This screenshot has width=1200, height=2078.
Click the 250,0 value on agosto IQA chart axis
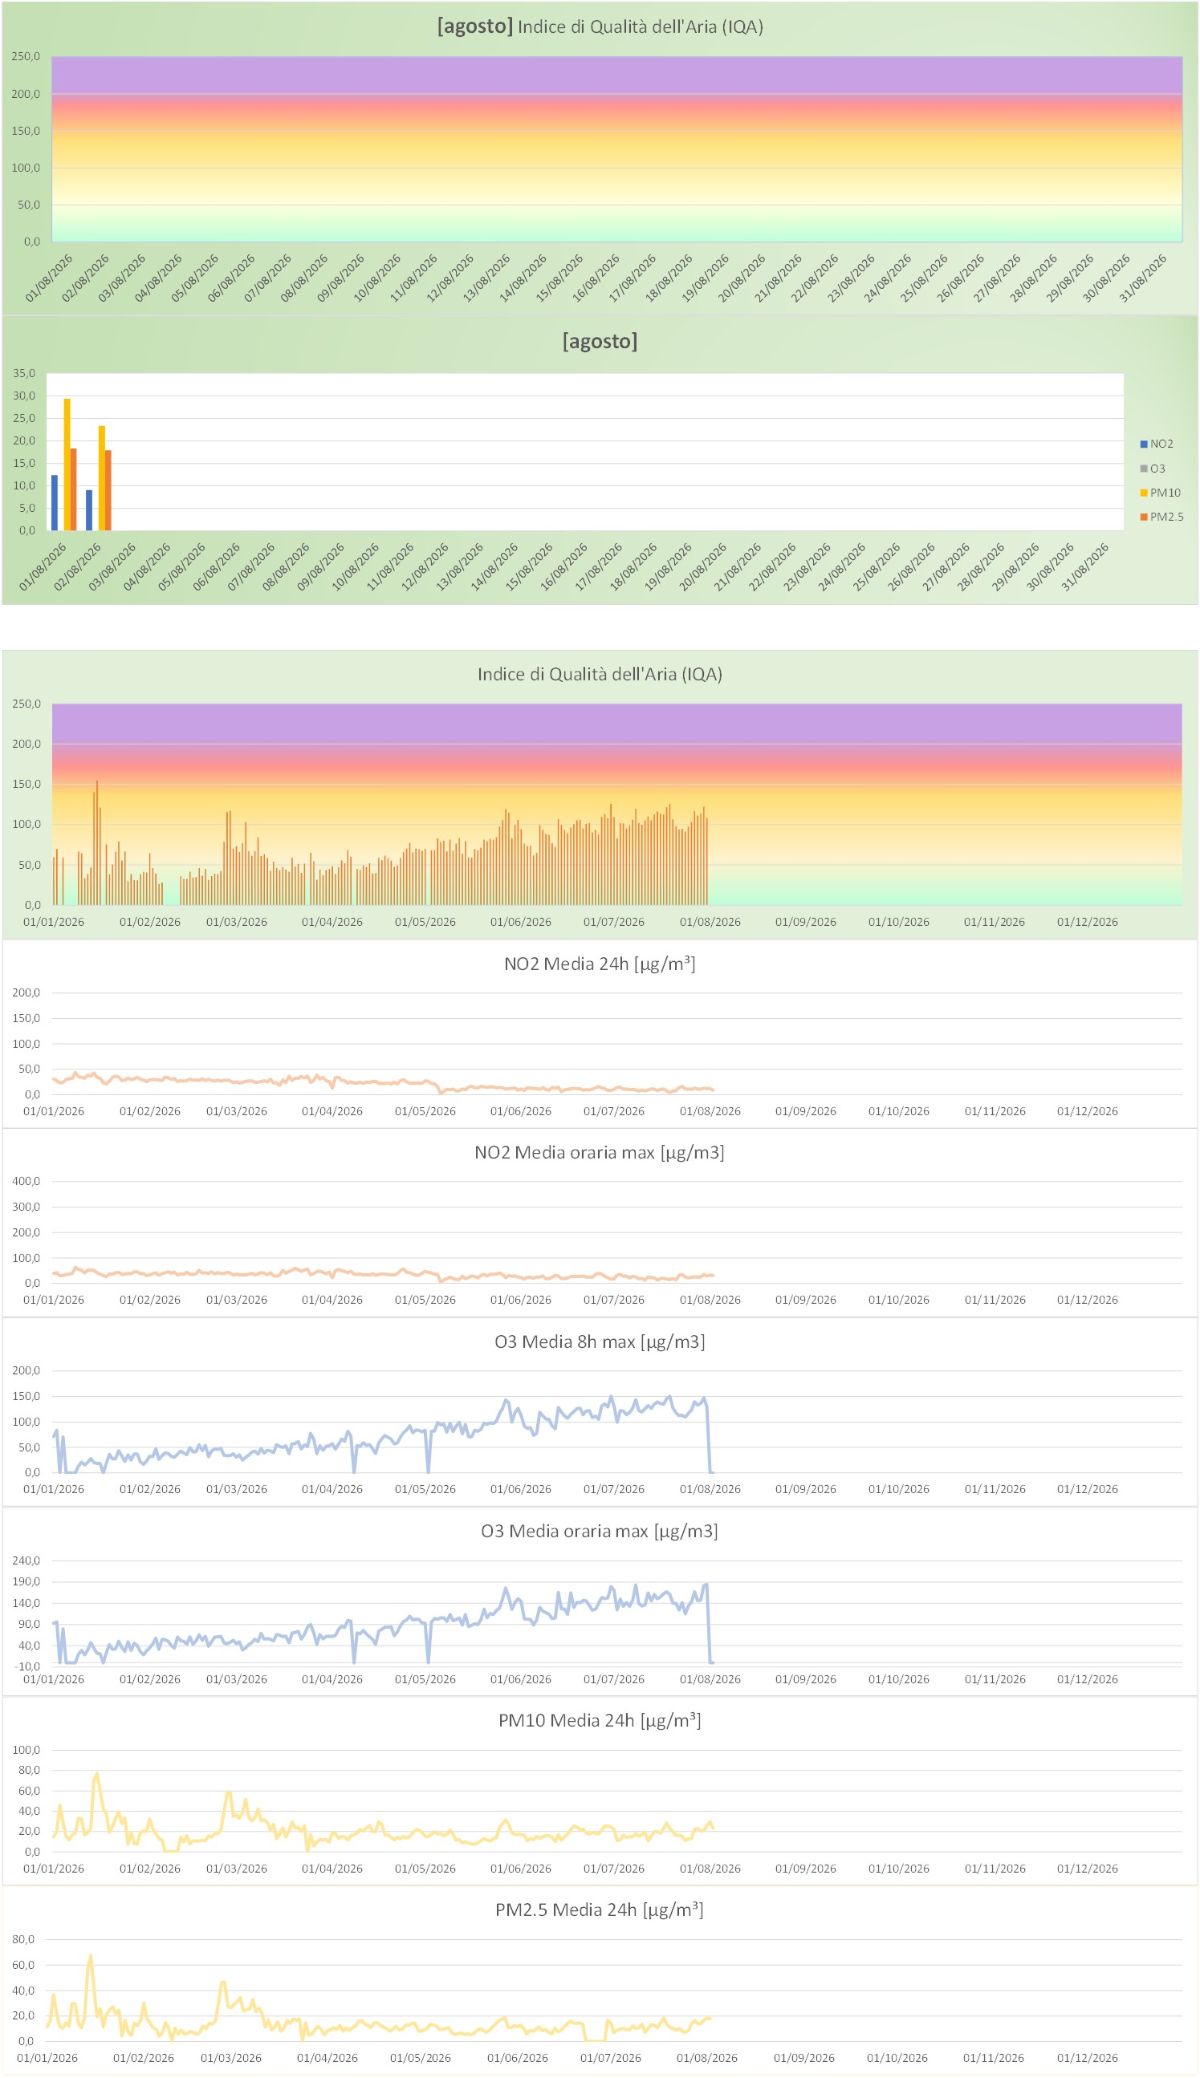(x=26, y=57)
